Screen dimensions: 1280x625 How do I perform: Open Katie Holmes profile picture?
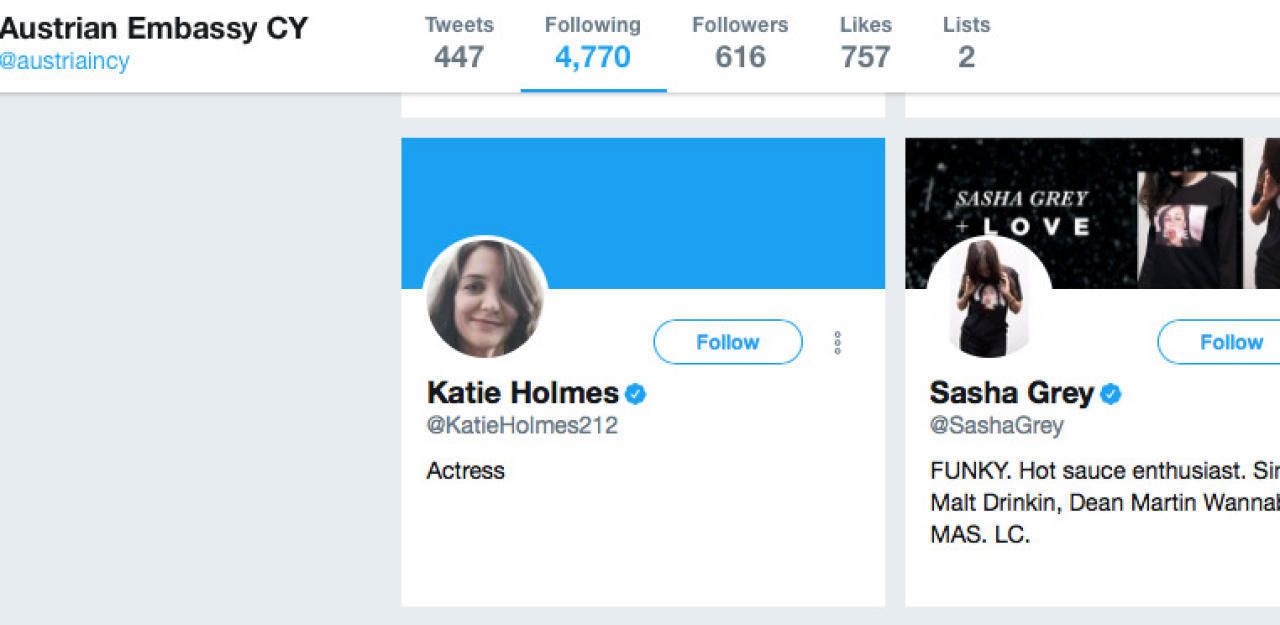coord(486,298)
